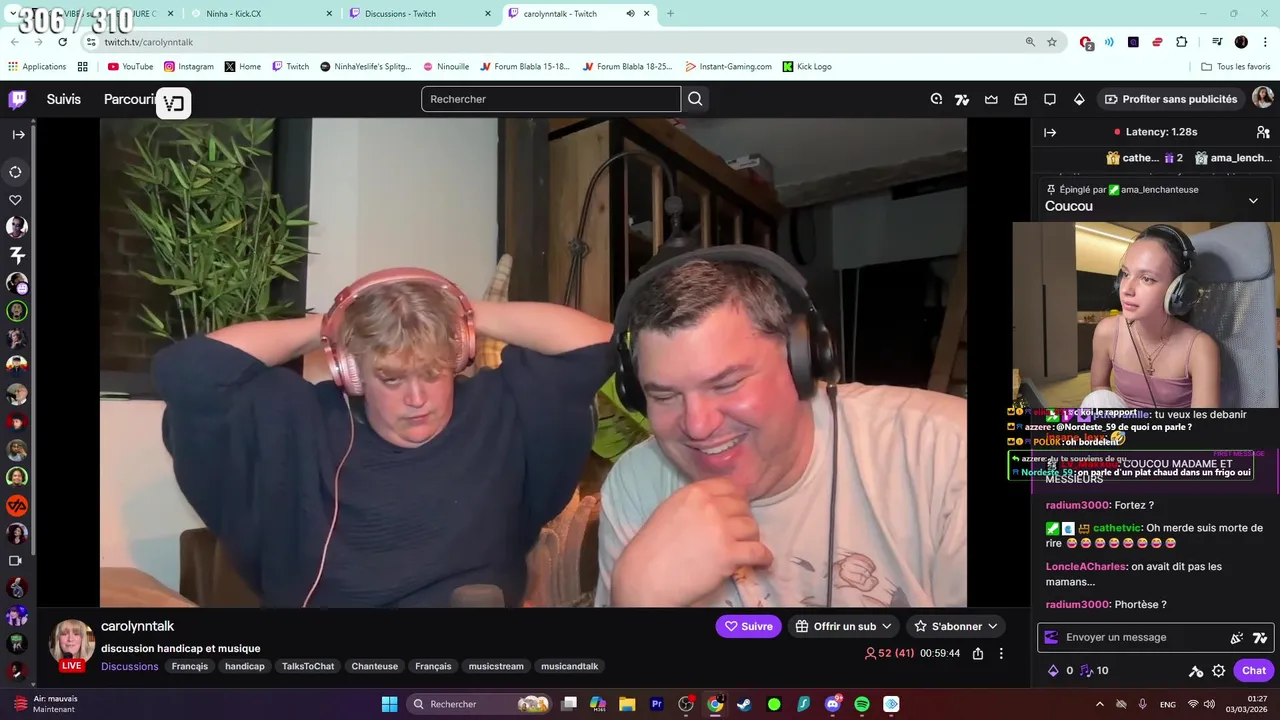Click the party popper icon in chat input
1280x720 pixels.
pos(1236,637)
